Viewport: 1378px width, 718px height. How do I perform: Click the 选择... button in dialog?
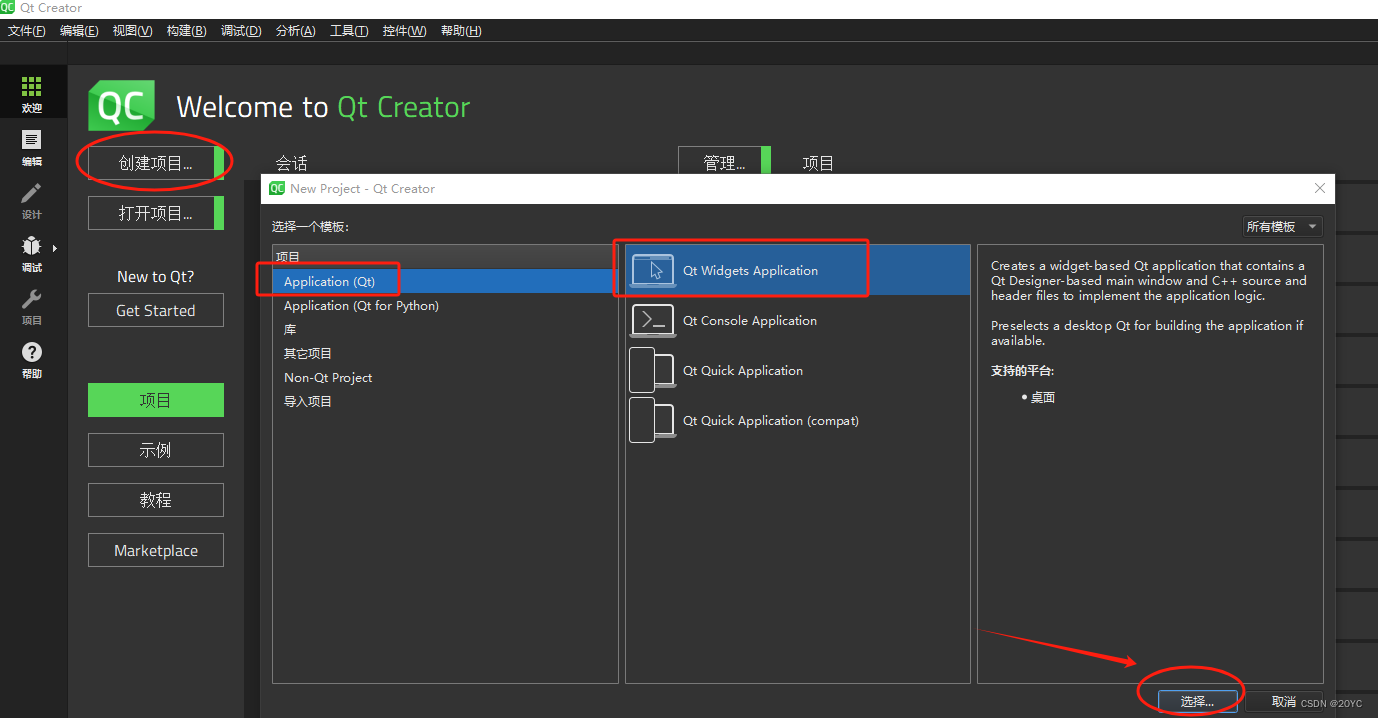(1197, 702)
